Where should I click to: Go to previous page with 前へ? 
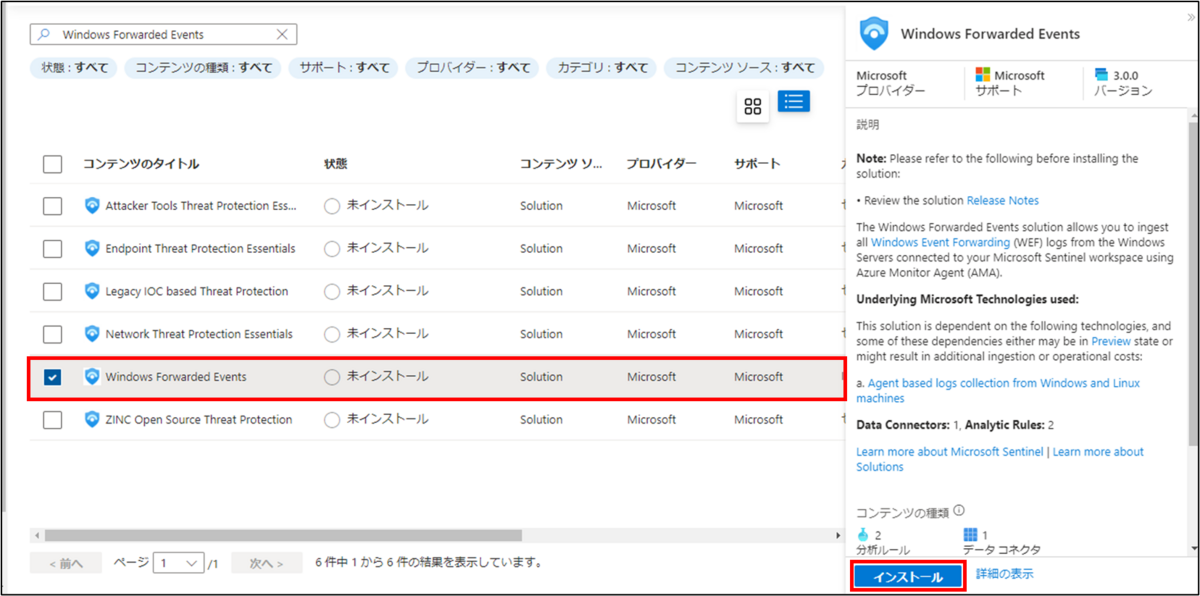(65, 563)
